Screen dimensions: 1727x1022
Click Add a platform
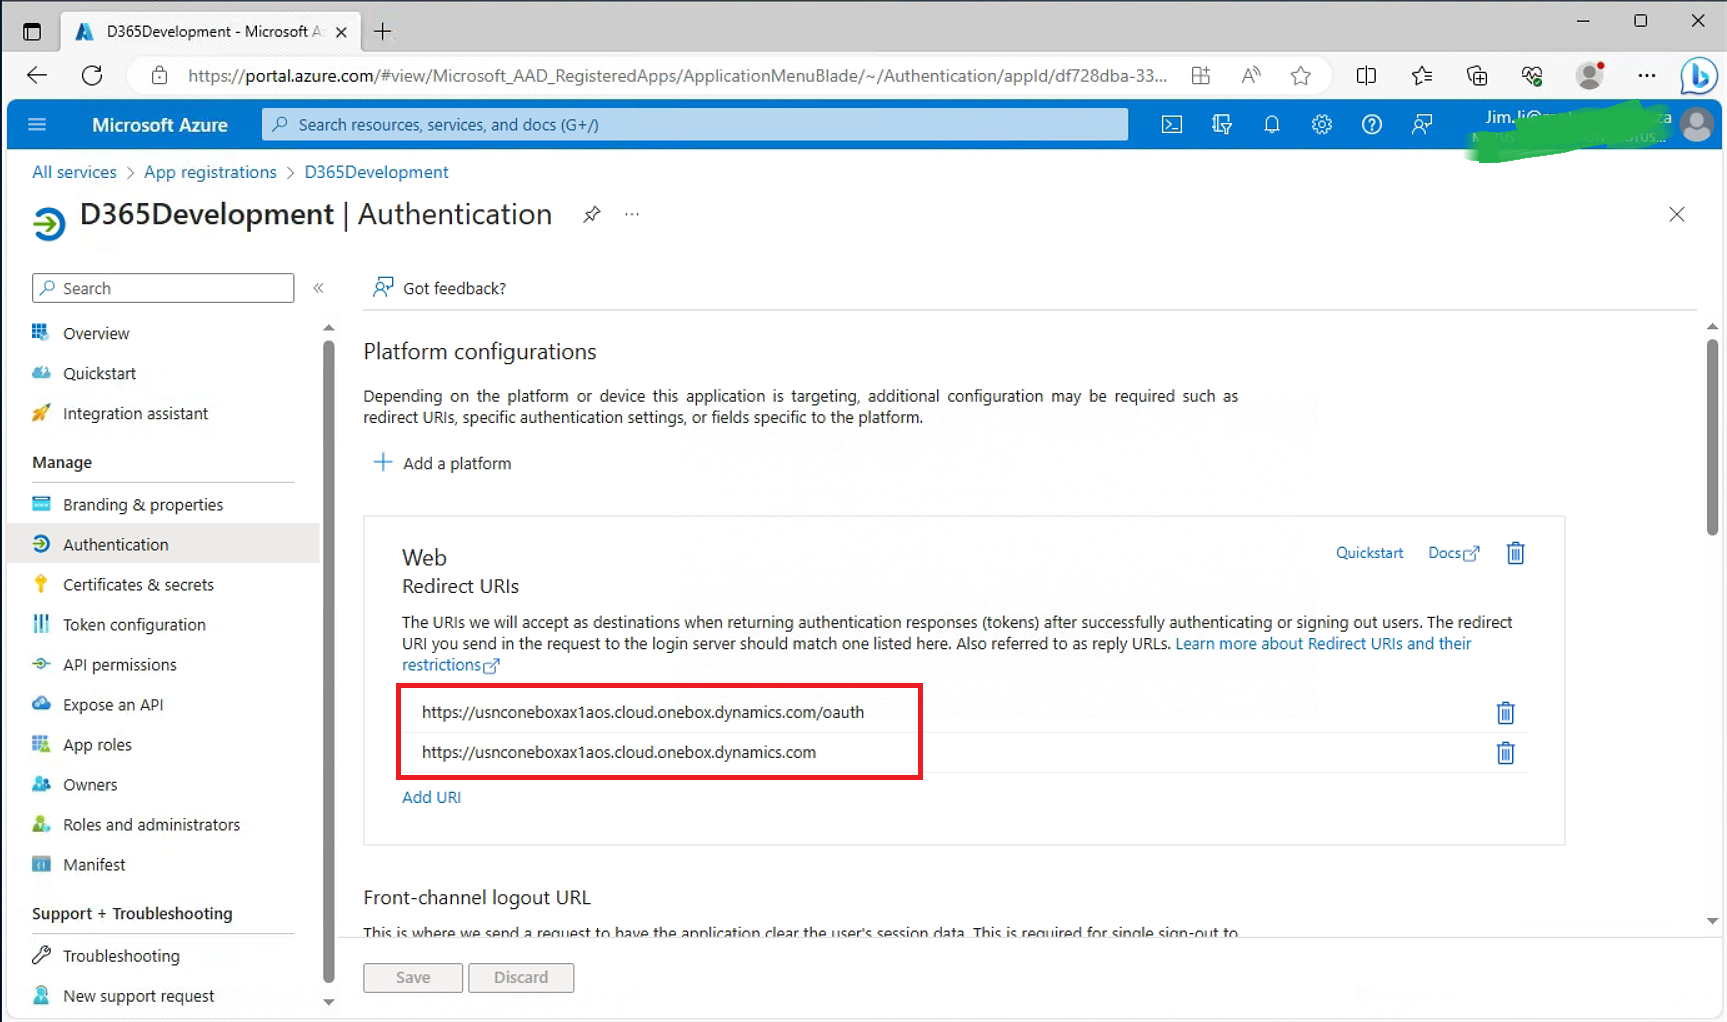(x=441, y=463)
